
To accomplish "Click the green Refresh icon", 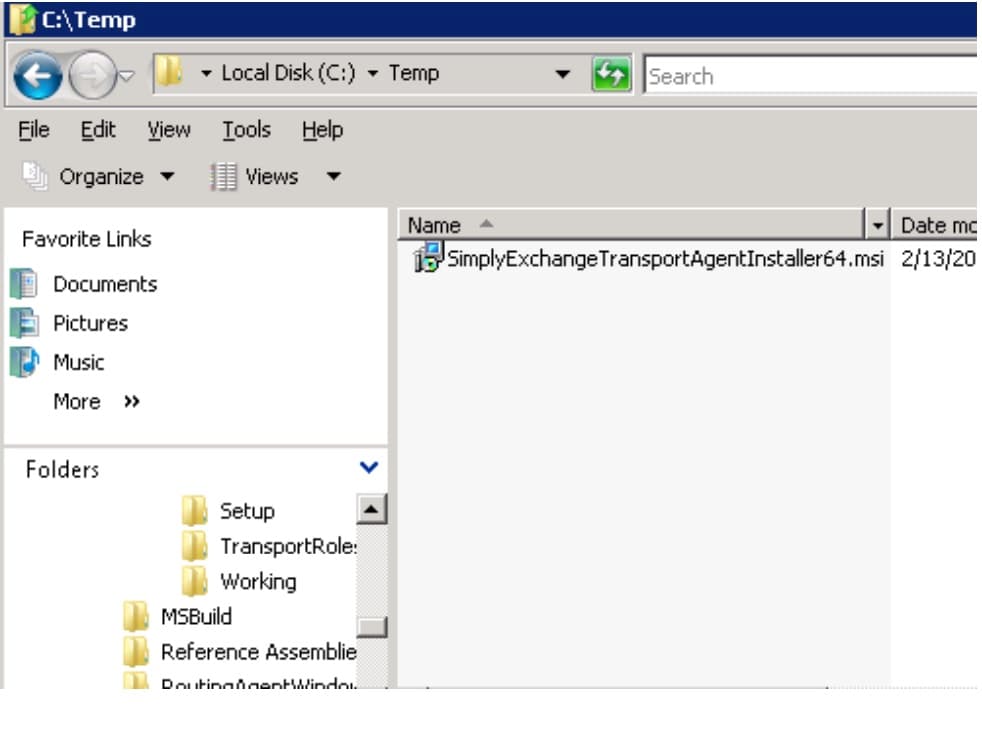I will [611, 75].
